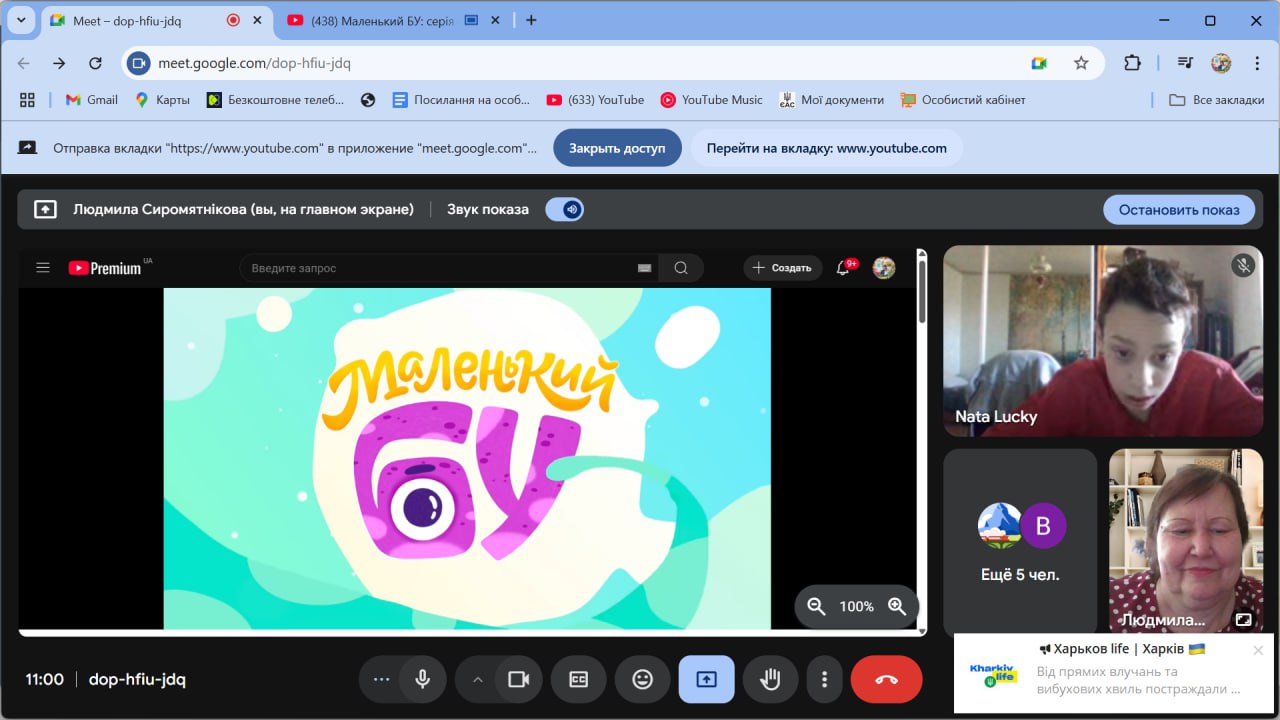Expand the Все закладки folder
Viewport: 1280px width, 720px height.
point(1217,100)
